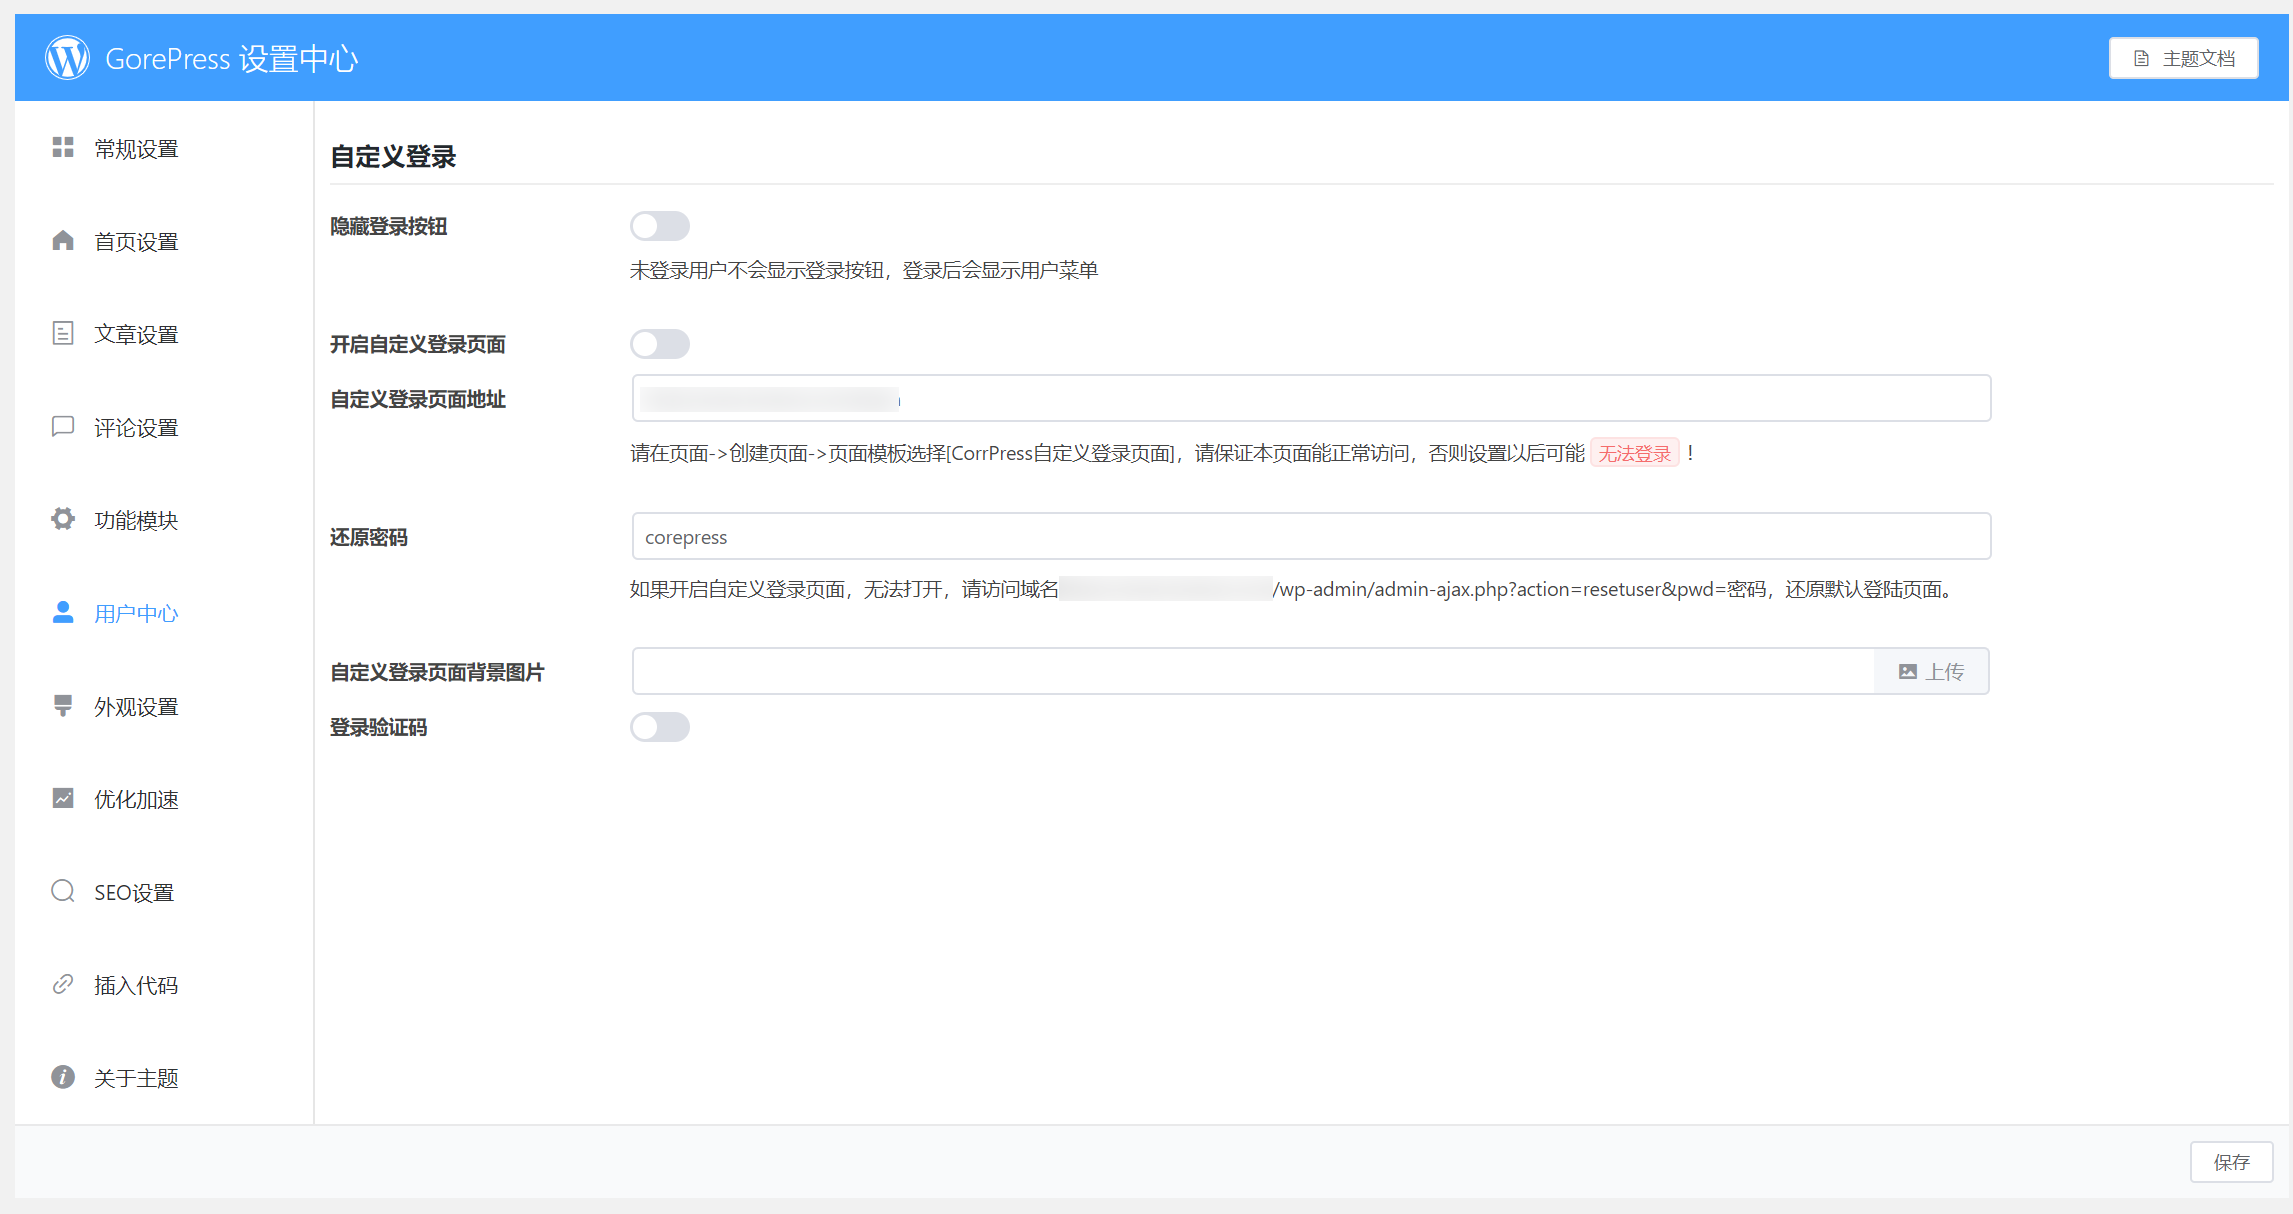Turn on the 登录验证码 switch

click(660, 727)
